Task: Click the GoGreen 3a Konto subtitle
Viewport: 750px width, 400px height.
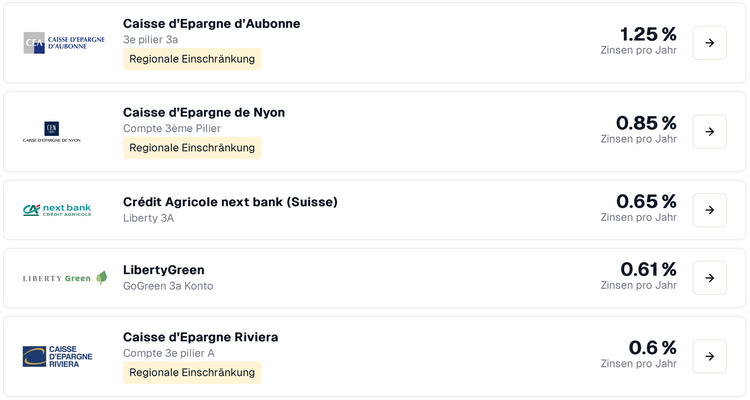Action: pos(168,286)
